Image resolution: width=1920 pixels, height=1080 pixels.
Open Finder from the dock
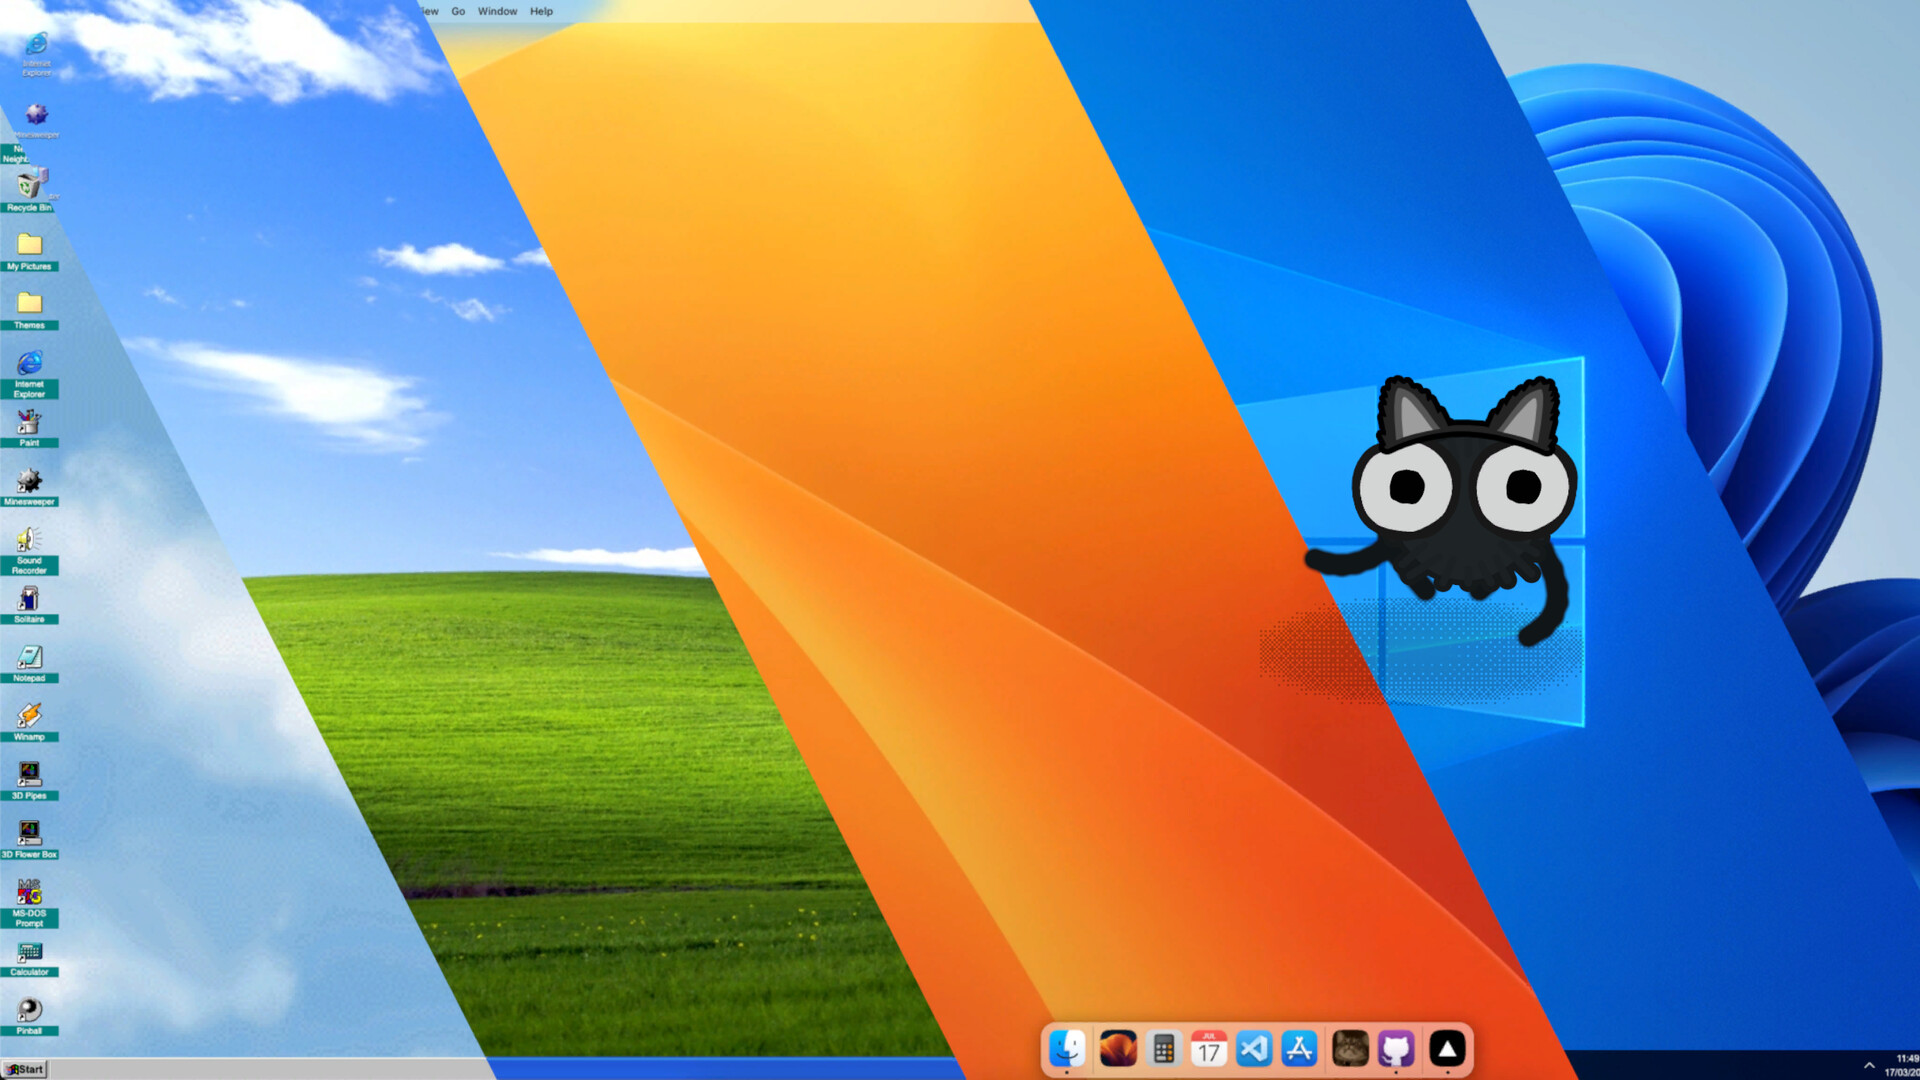click(x=1067, y=1049)
